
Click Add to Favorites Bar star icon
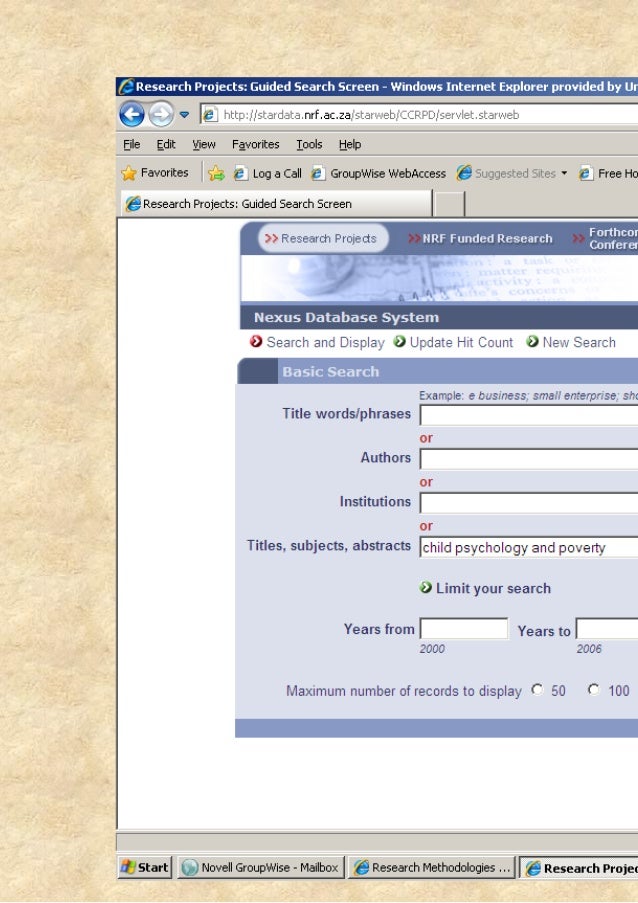pyautogui.click(x=217, y=173)
